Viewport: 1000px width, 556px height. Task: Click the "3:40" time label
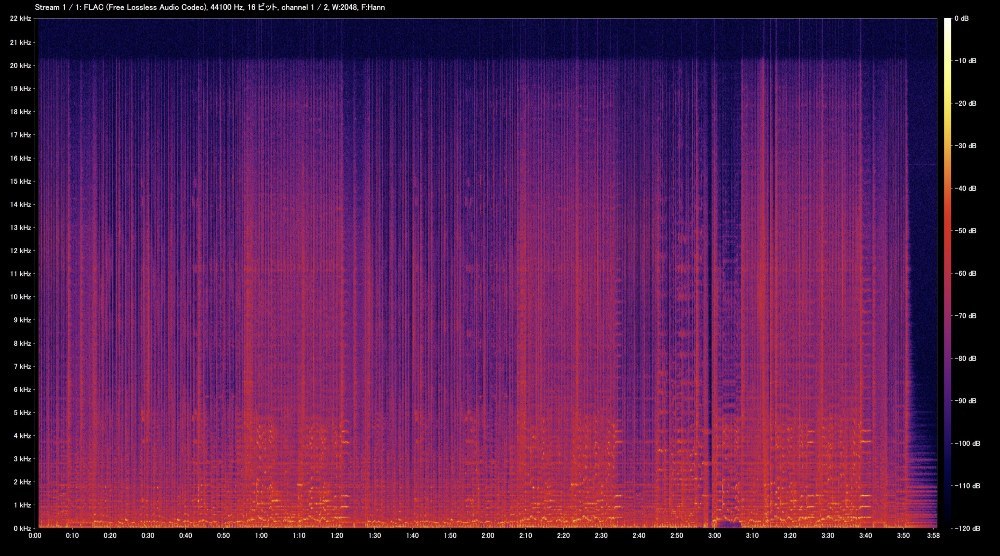(x=865, y=536)
